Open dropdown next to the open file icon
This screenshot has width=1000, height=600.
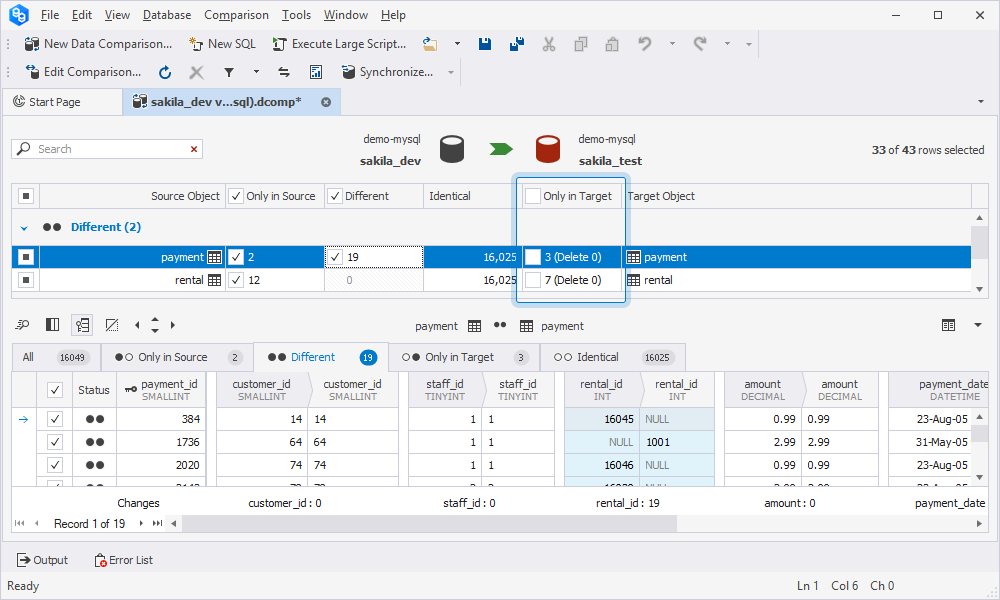coord(457,44)
